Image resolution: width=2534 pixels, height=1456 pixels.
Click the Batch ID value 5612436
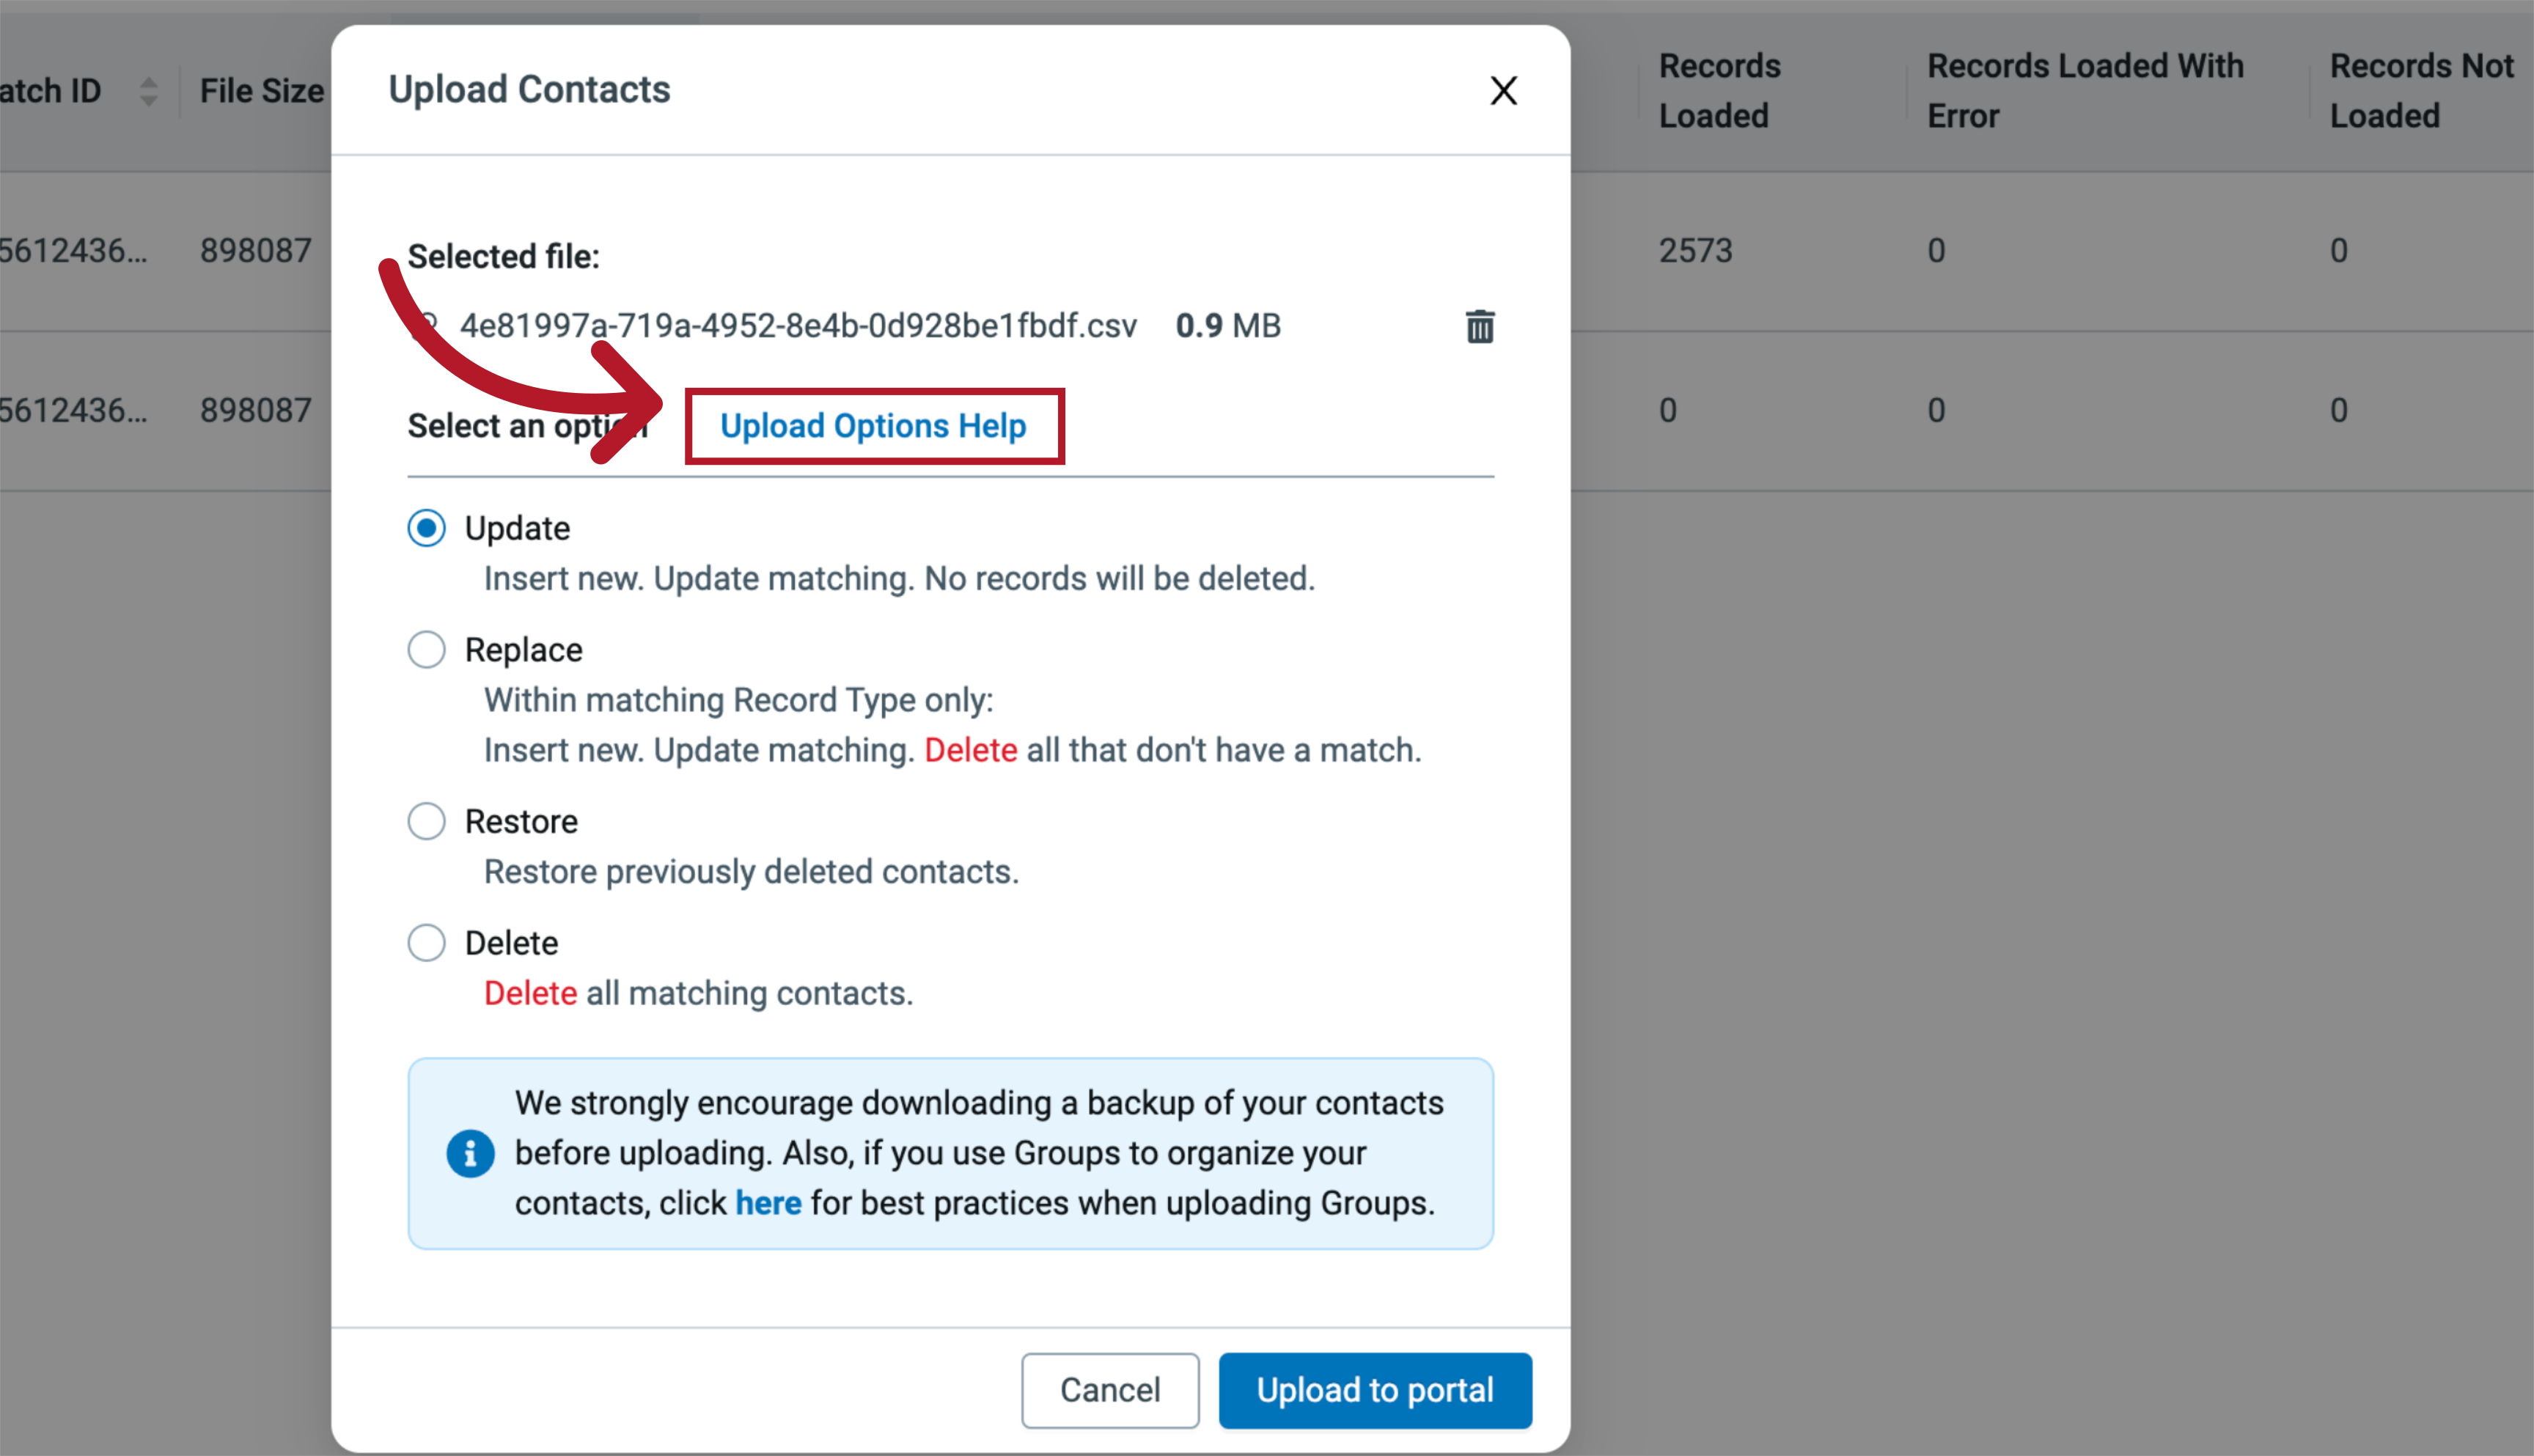(x=73, y=250)
